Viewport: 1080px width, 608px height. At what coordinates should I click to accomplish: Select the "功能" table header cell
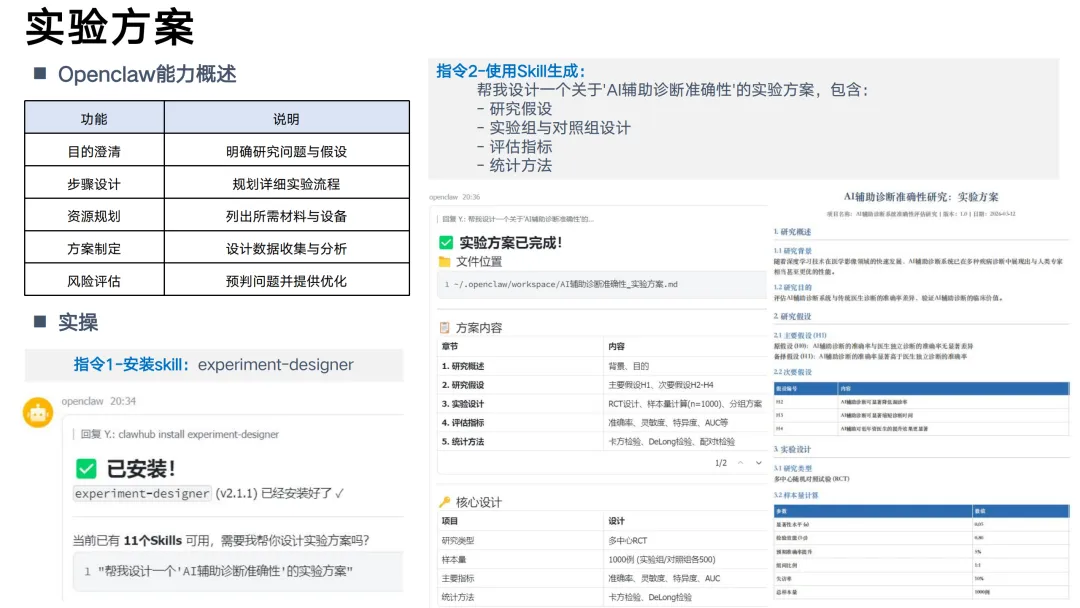click(x=94, y=118)
